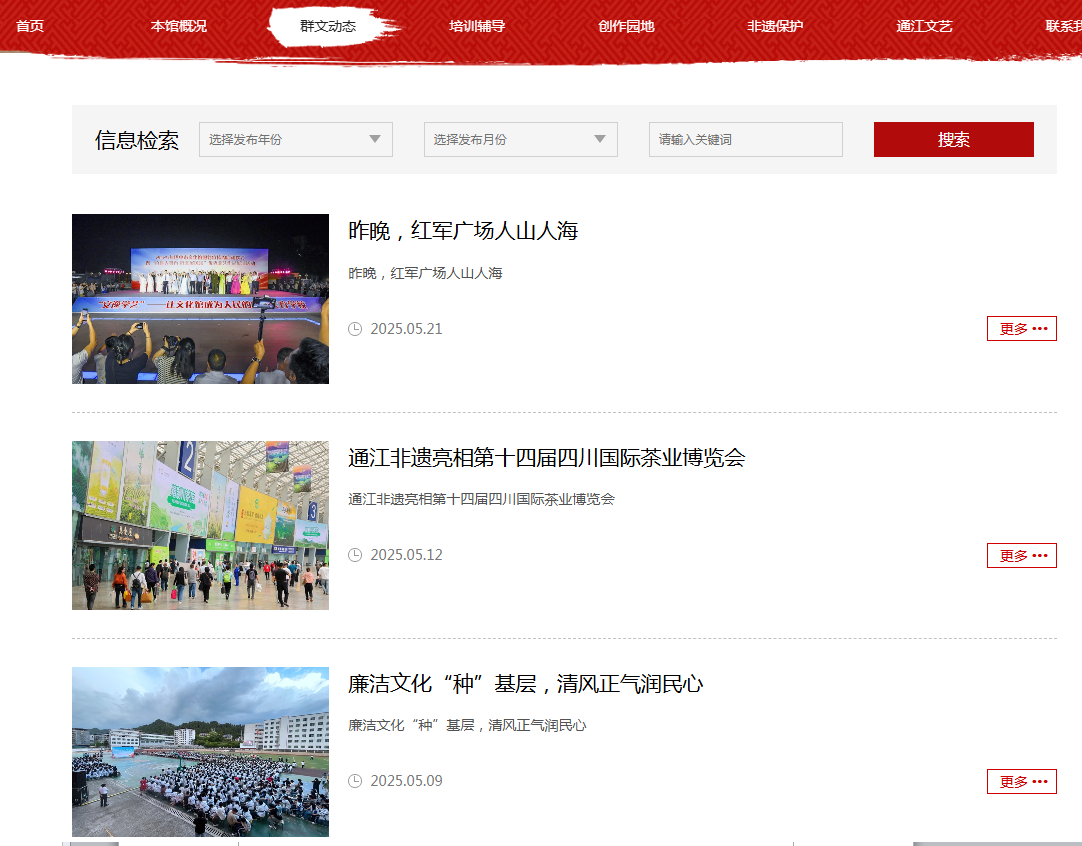This screenshot has width=1082, height=846.
Task: Go to the 首页 home menu item
Action: point(30,26)
